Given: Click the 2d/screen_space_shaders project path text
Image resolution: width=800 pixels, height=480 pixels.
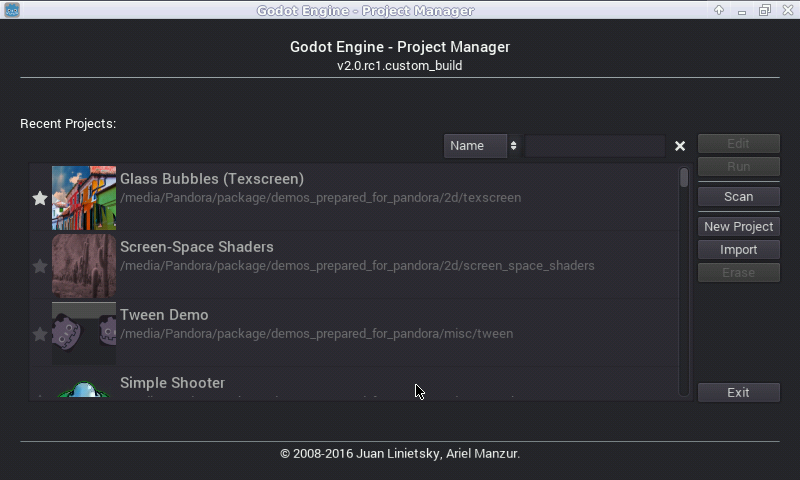Looking at the screenshot, I should [x=357, y=266].
